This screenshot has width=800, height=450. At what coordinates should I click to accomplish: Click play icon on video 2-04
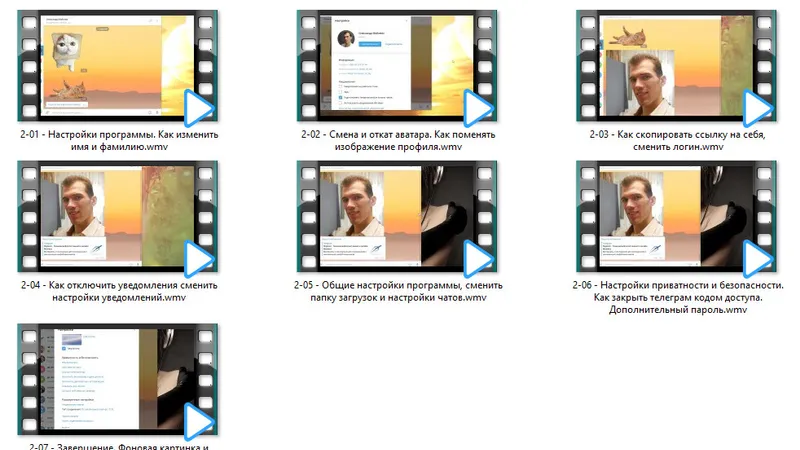(198, 259)
